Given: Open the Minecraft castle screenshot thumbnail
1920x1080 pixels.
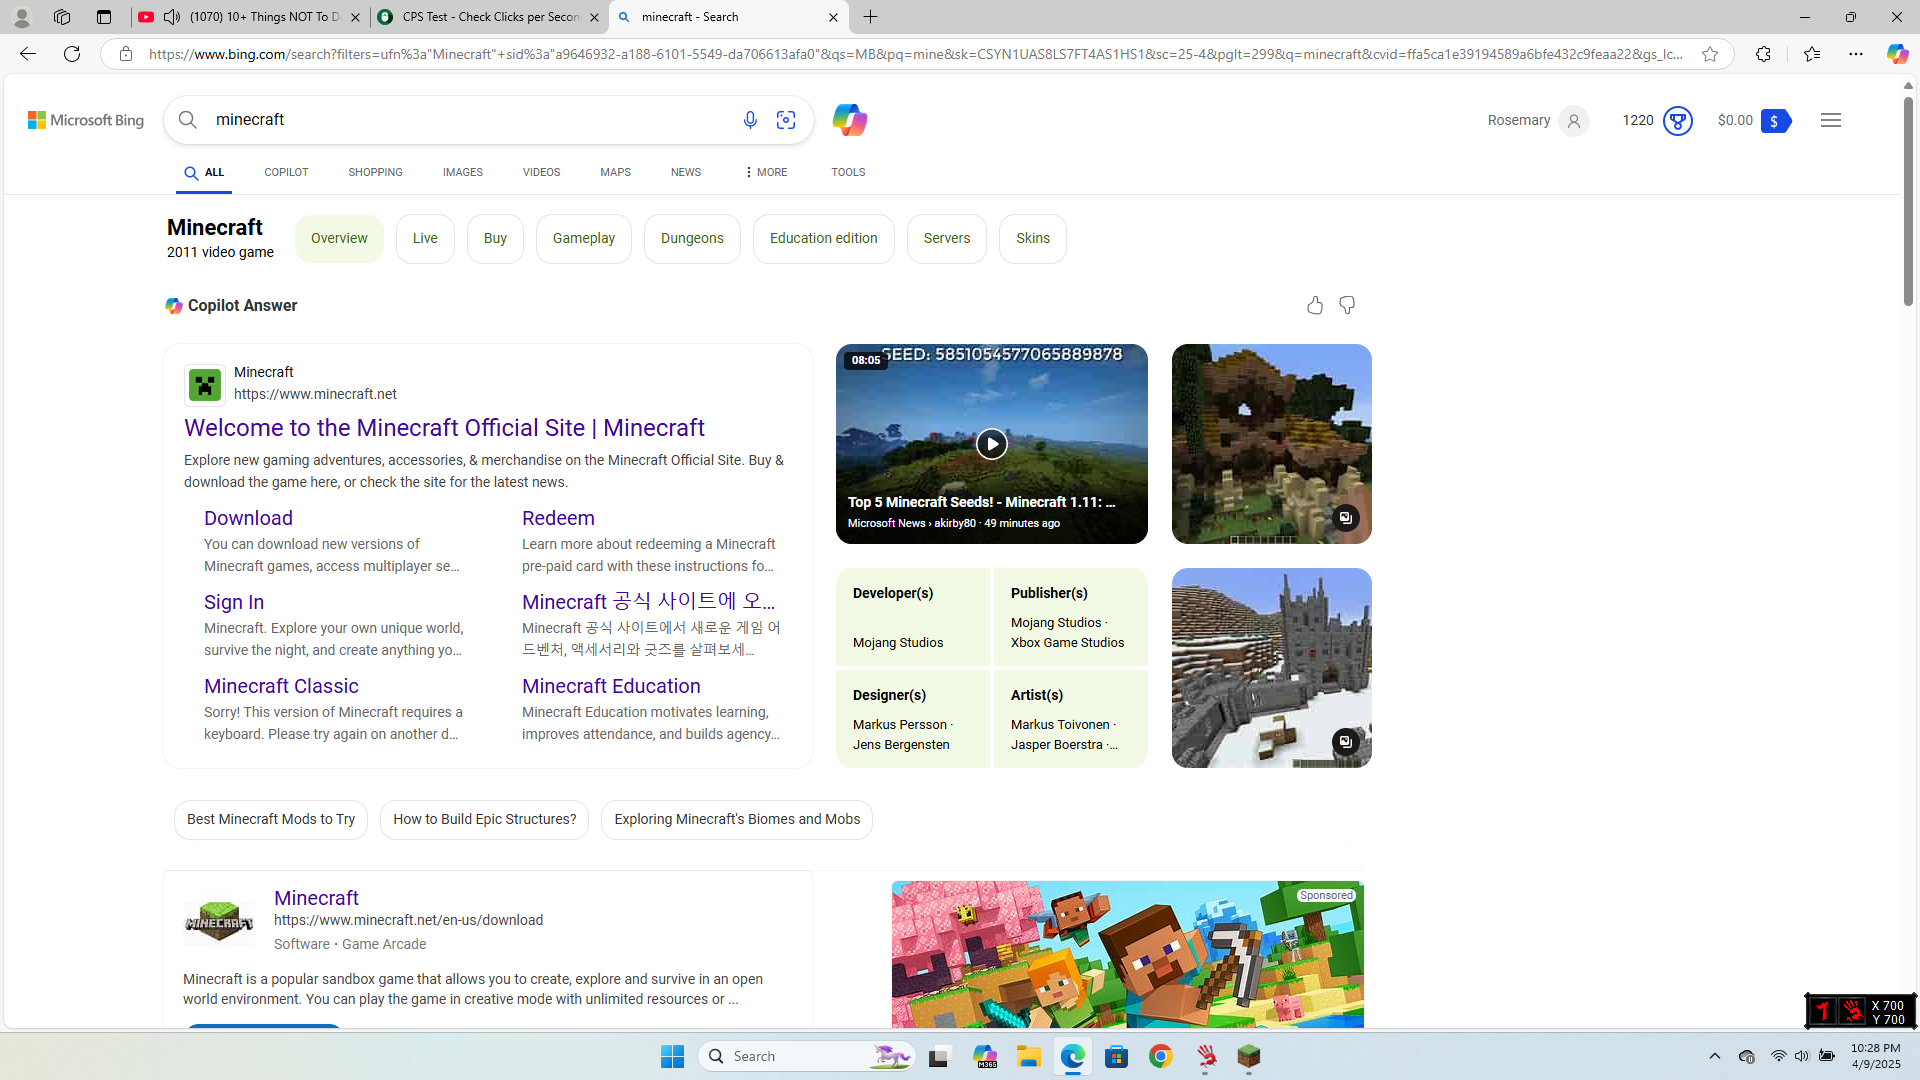Looking at the screenshot, I should (x=1272, y=668).
